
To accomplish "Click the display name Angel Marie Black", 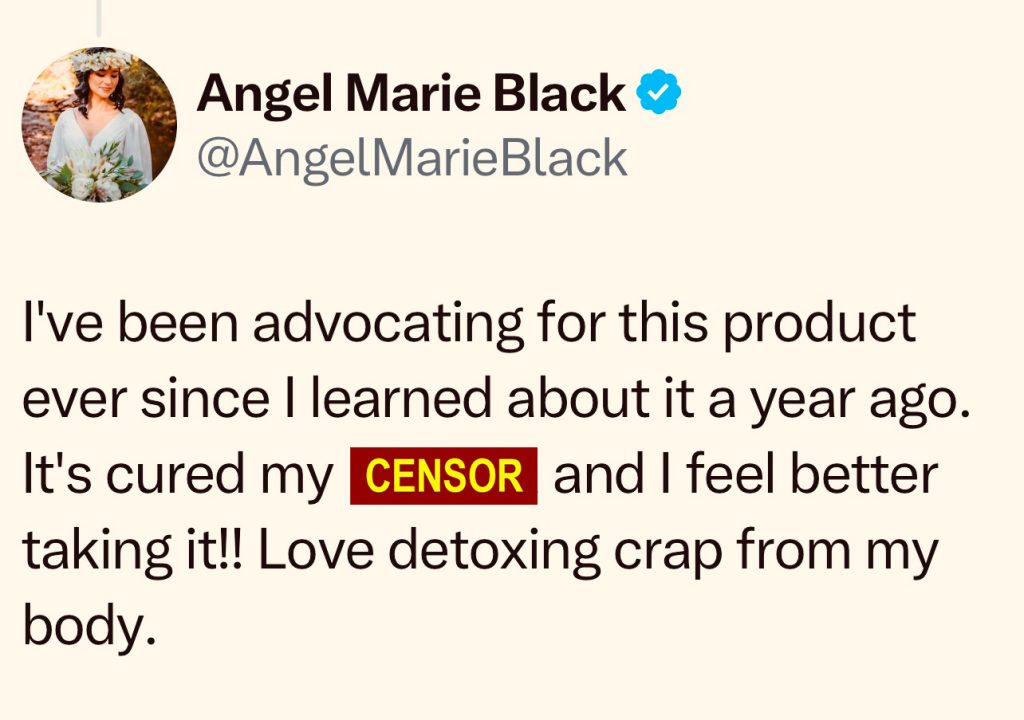I will point(411,95).
